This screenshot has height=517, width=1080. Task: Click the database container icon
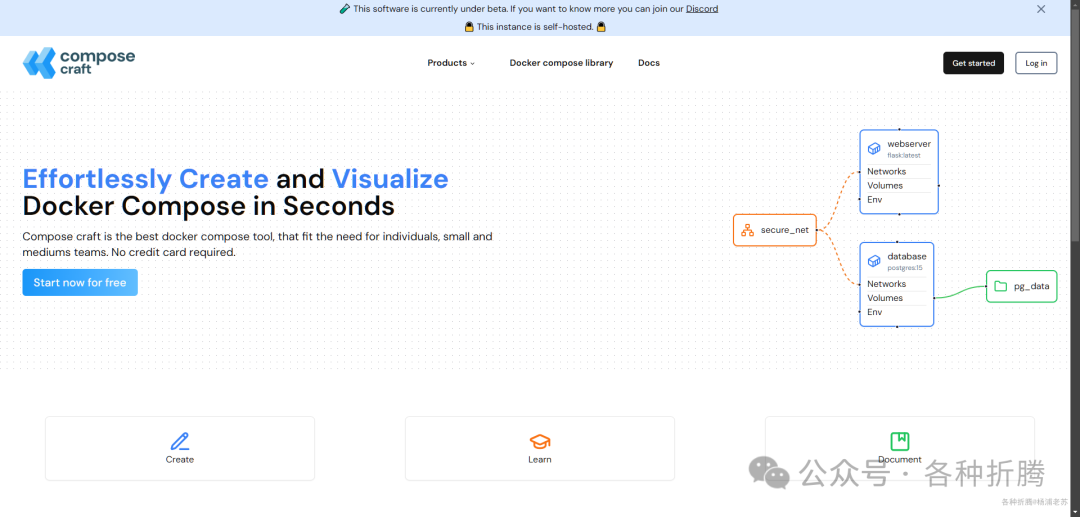874,261
